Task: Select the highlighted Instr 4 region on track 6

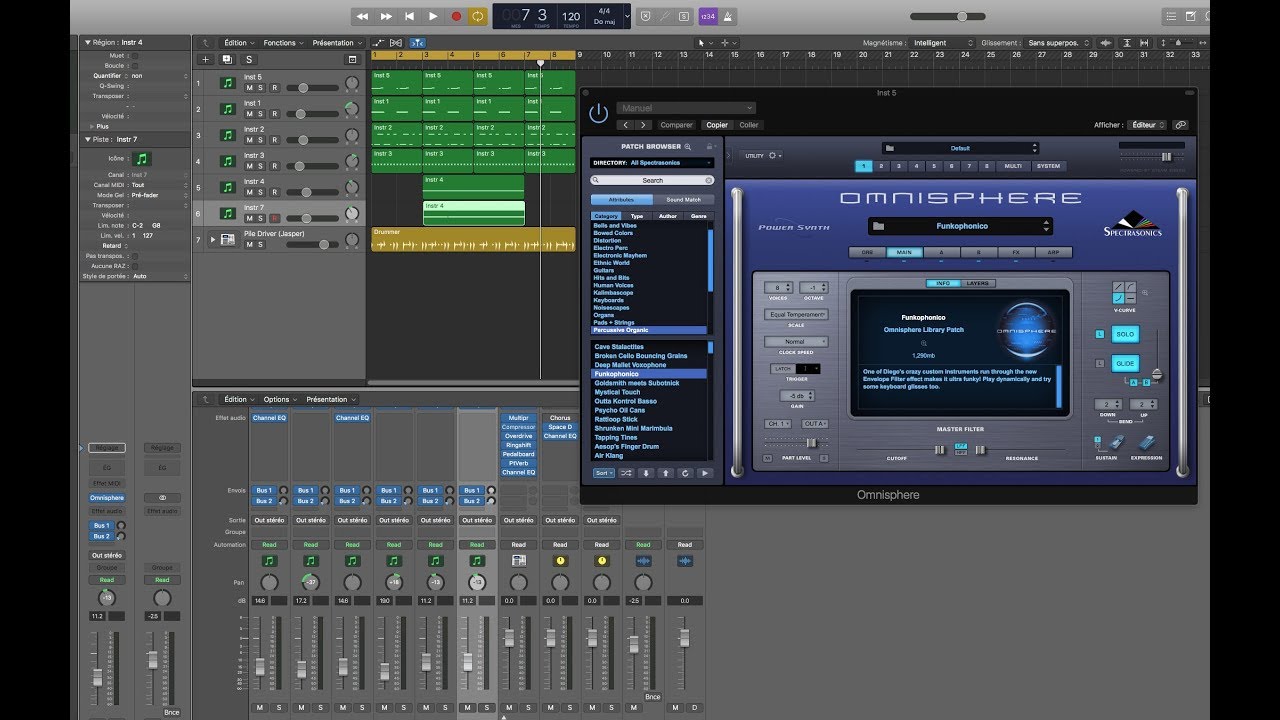Action: click(474, 213)
